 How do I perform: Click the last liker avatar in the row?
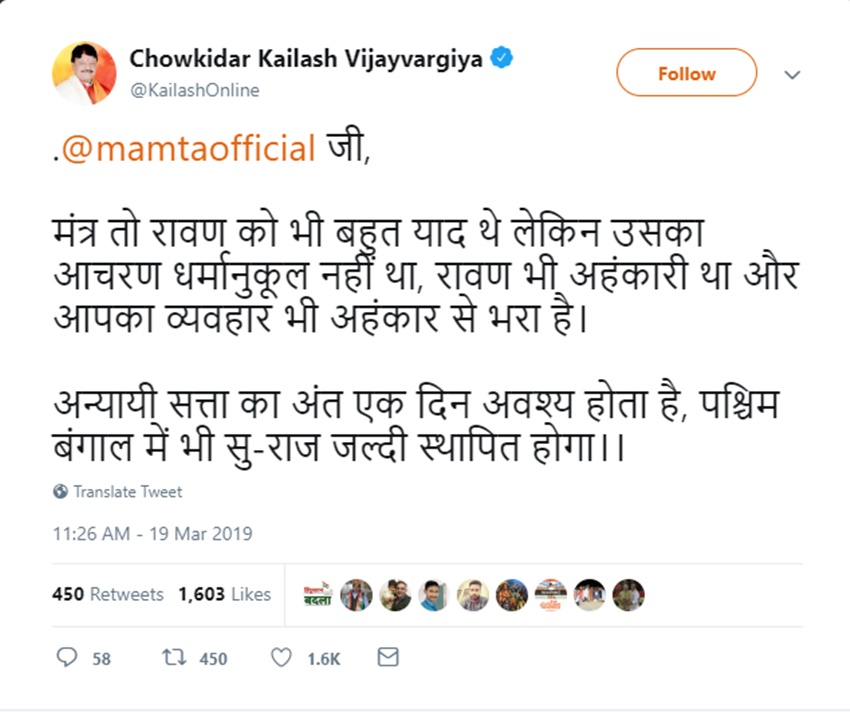point(628,595)
